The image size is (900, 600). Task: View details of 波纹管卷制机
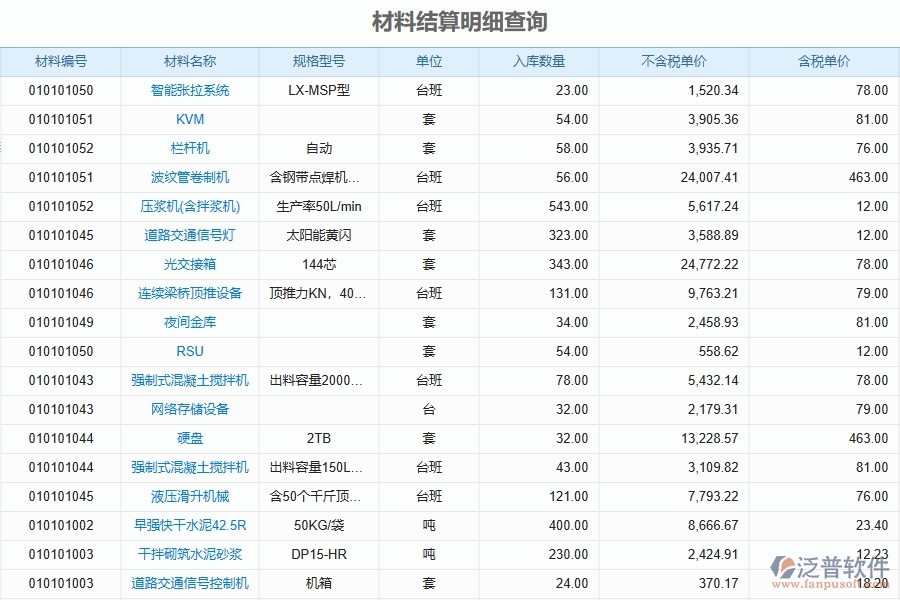click(189, 177)
